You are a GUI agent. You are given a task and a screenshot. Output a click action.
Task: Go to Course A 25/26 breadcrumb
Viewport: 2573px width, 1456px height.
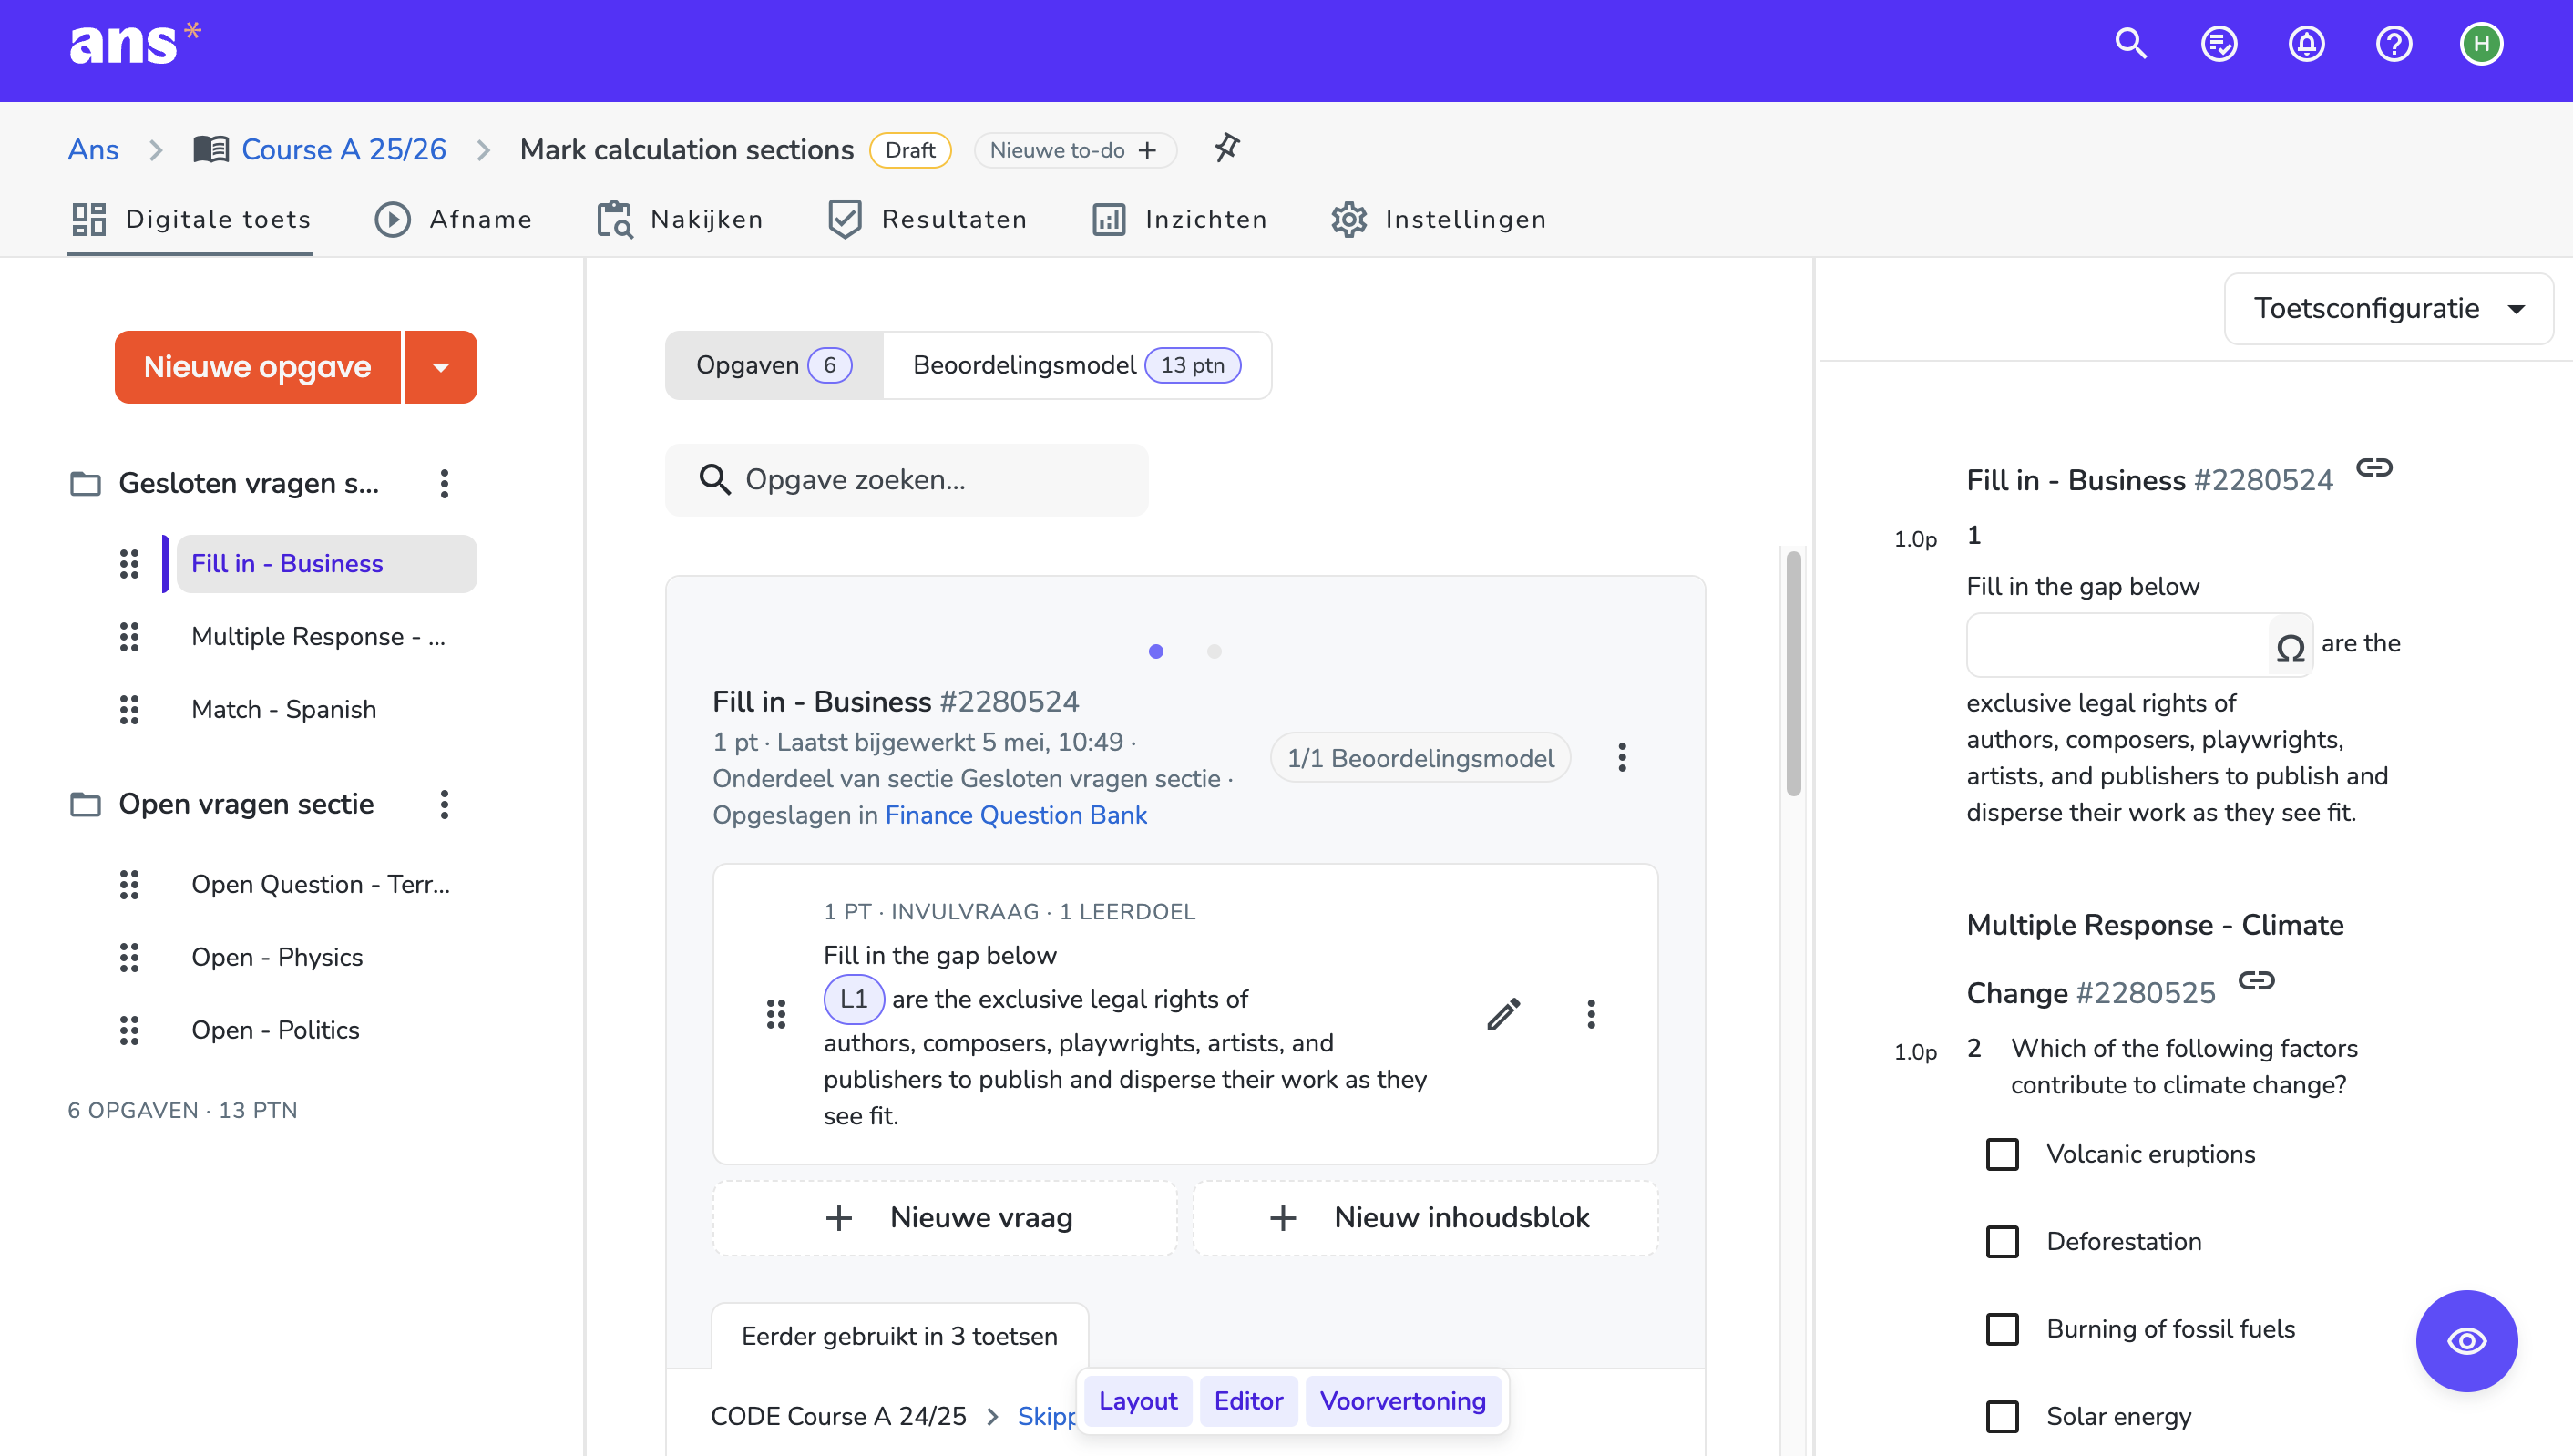click(343, 150)
